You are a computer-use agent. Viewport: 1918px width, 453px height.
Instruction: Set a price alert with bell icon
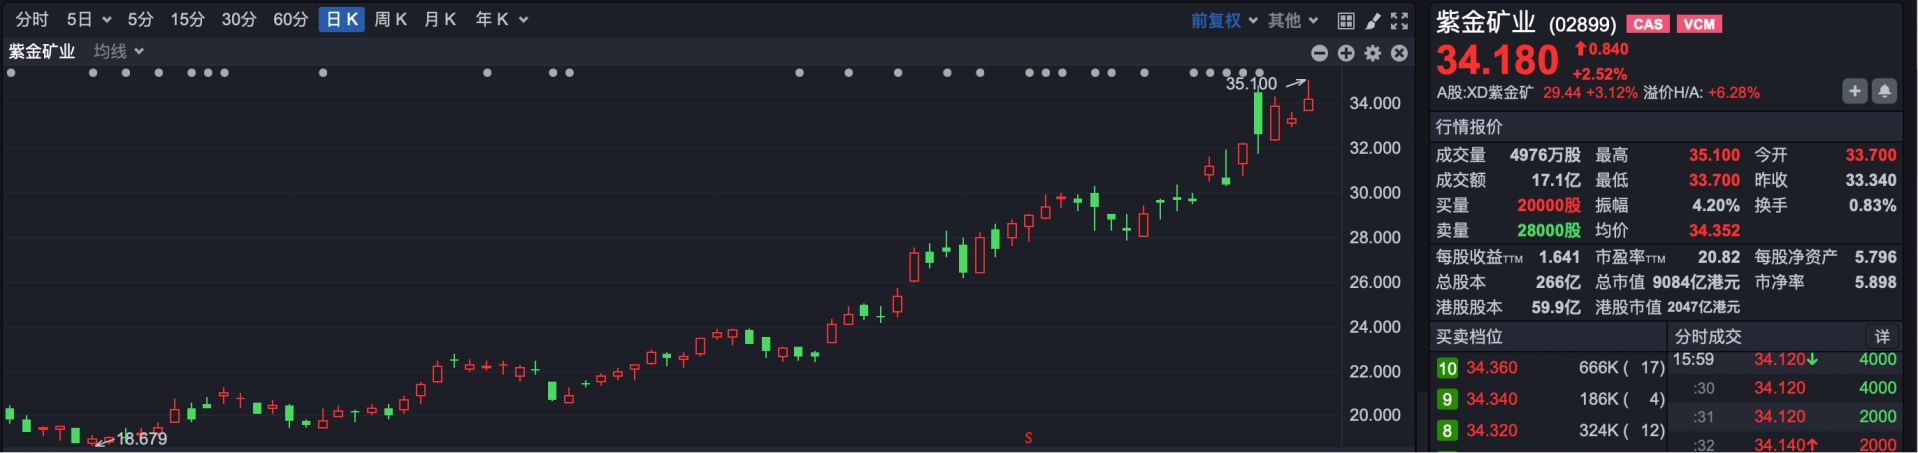(1884, 91)
